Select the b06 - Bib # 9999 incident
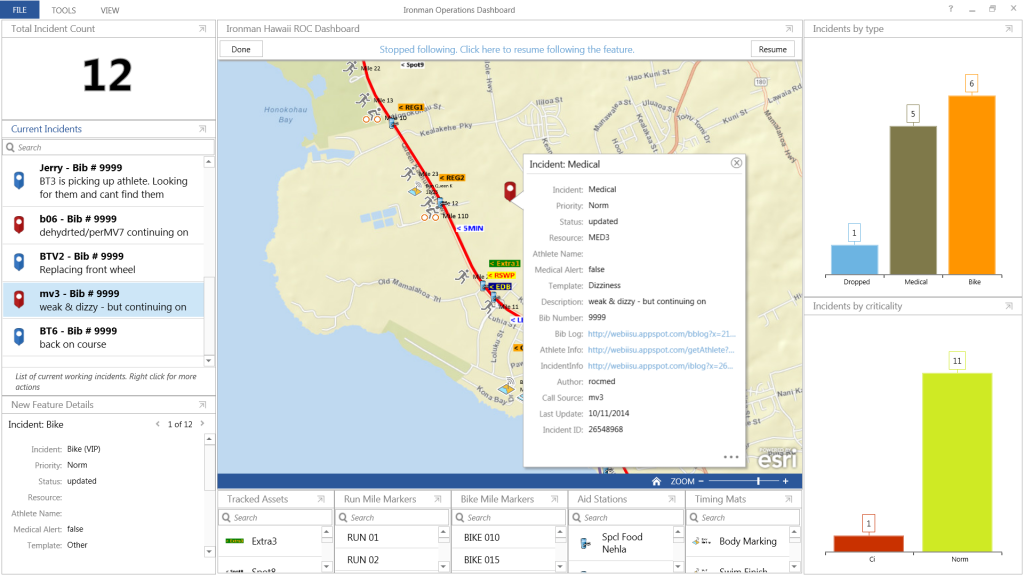 click(x=104, y=225)
